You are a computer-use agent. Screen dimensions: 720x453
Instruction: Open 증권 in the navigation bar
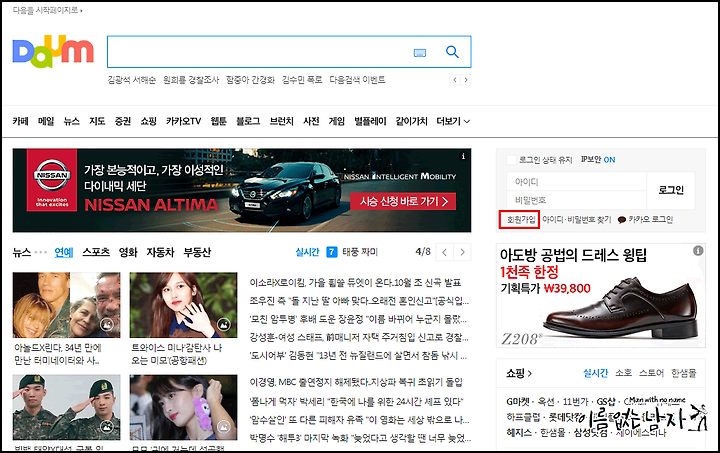point(123,121)
